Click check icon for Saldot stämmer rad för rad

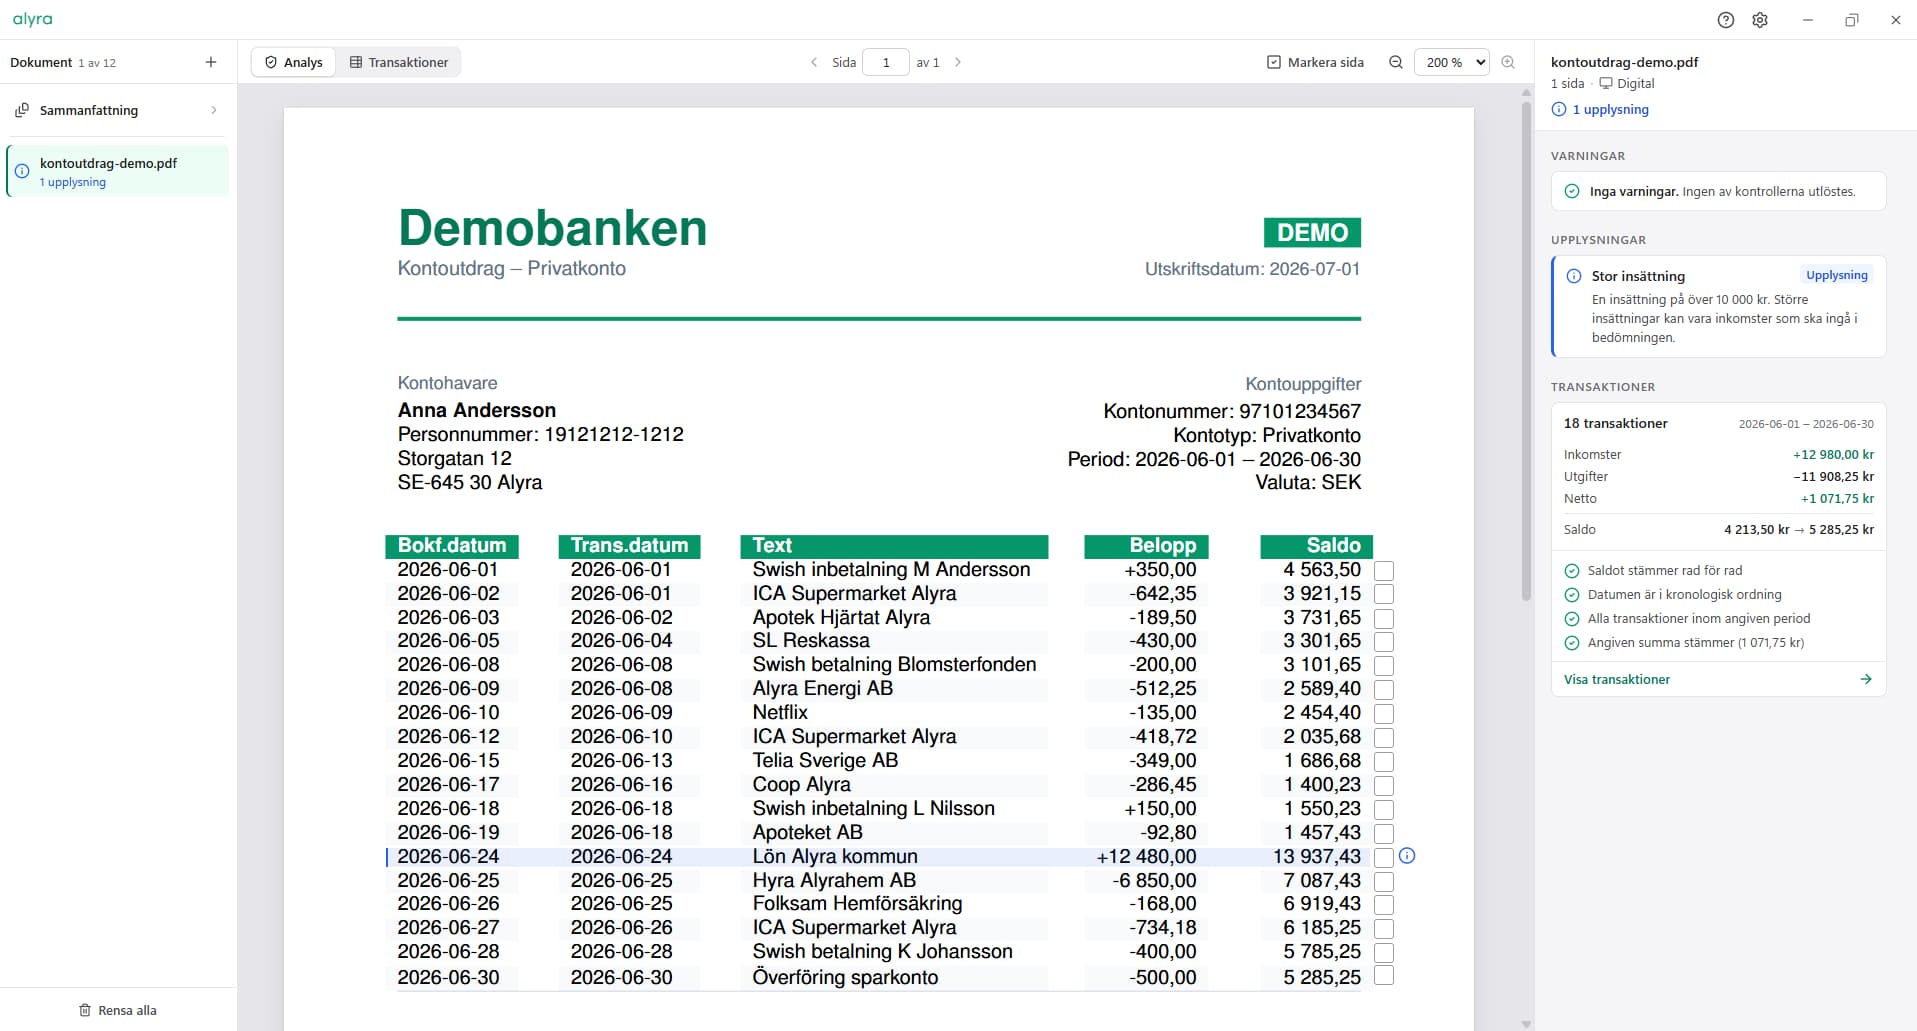tap(1572, 571)
